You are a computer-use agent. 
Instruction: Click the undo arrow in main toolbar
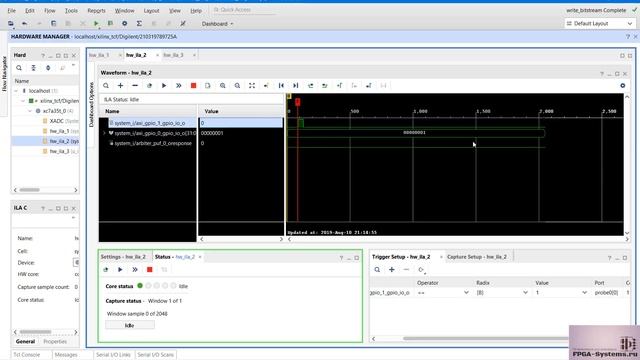[x=24, y=24]
